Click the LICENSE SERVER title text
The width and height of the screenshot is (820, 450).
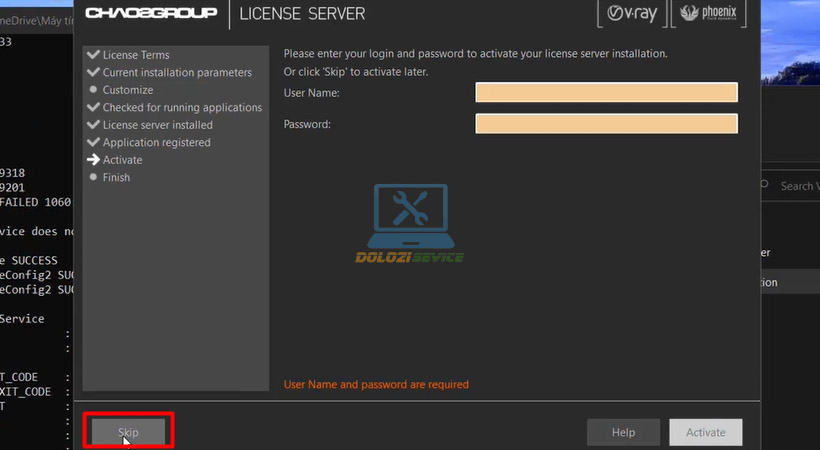click(x=302, y=14)
